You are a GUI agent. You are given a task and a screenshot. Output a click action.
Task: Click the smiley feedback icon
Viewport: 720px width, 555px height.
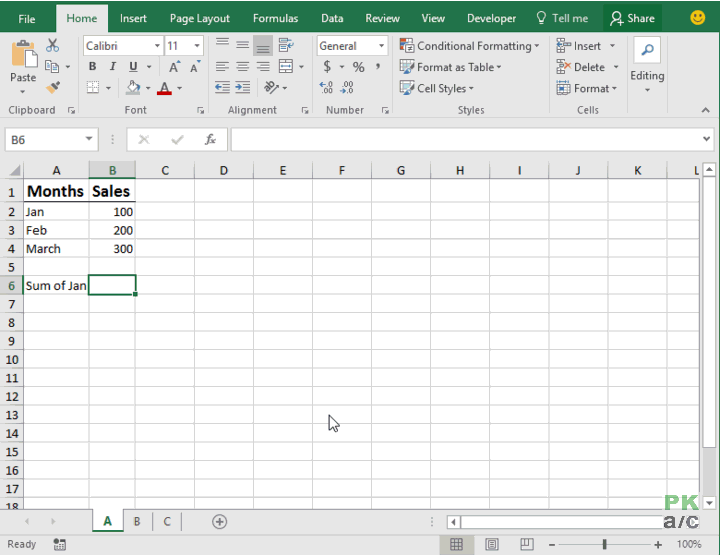pyautogui.click(x=698, y=18)
